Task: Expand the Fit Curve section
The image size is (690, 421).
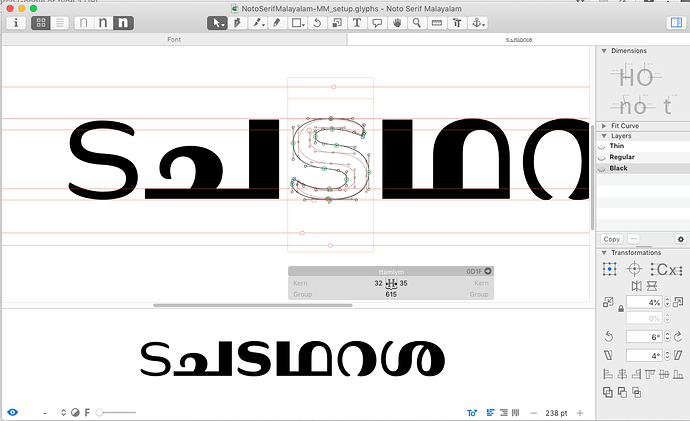Action: point(604,126)
